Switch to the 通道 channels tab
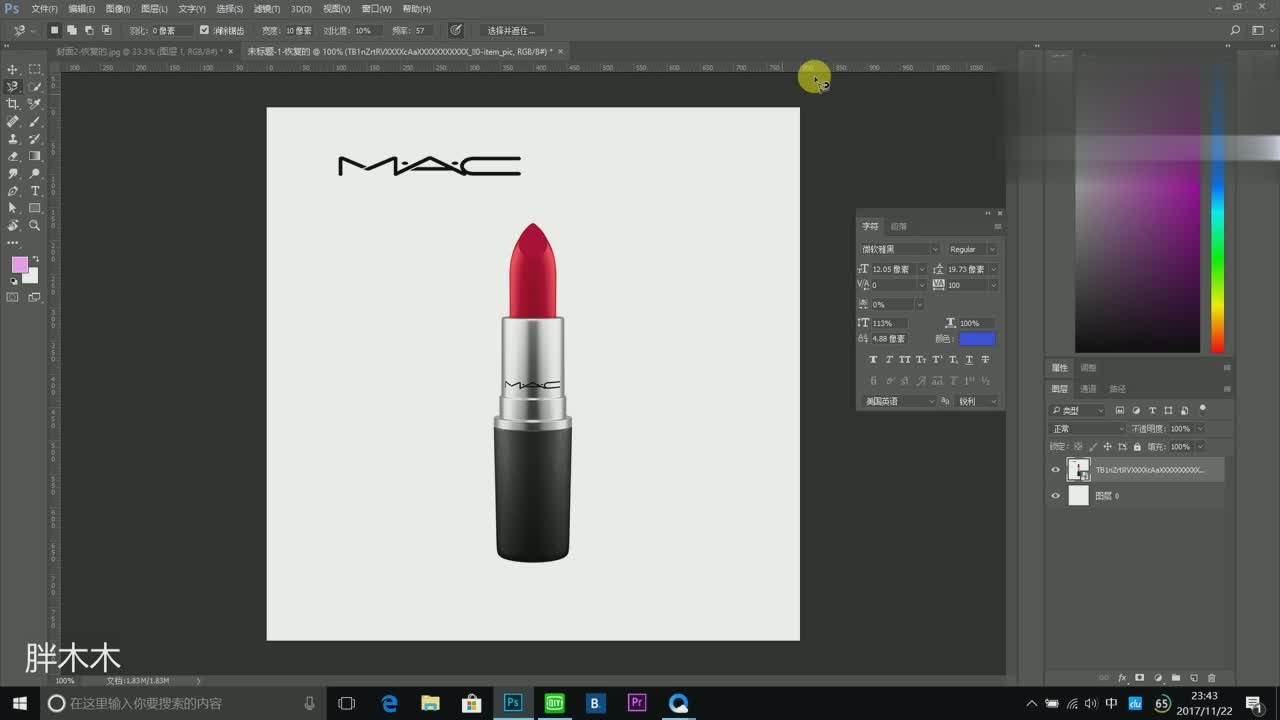This screenshot has height=720, width=1280. 1088,389
